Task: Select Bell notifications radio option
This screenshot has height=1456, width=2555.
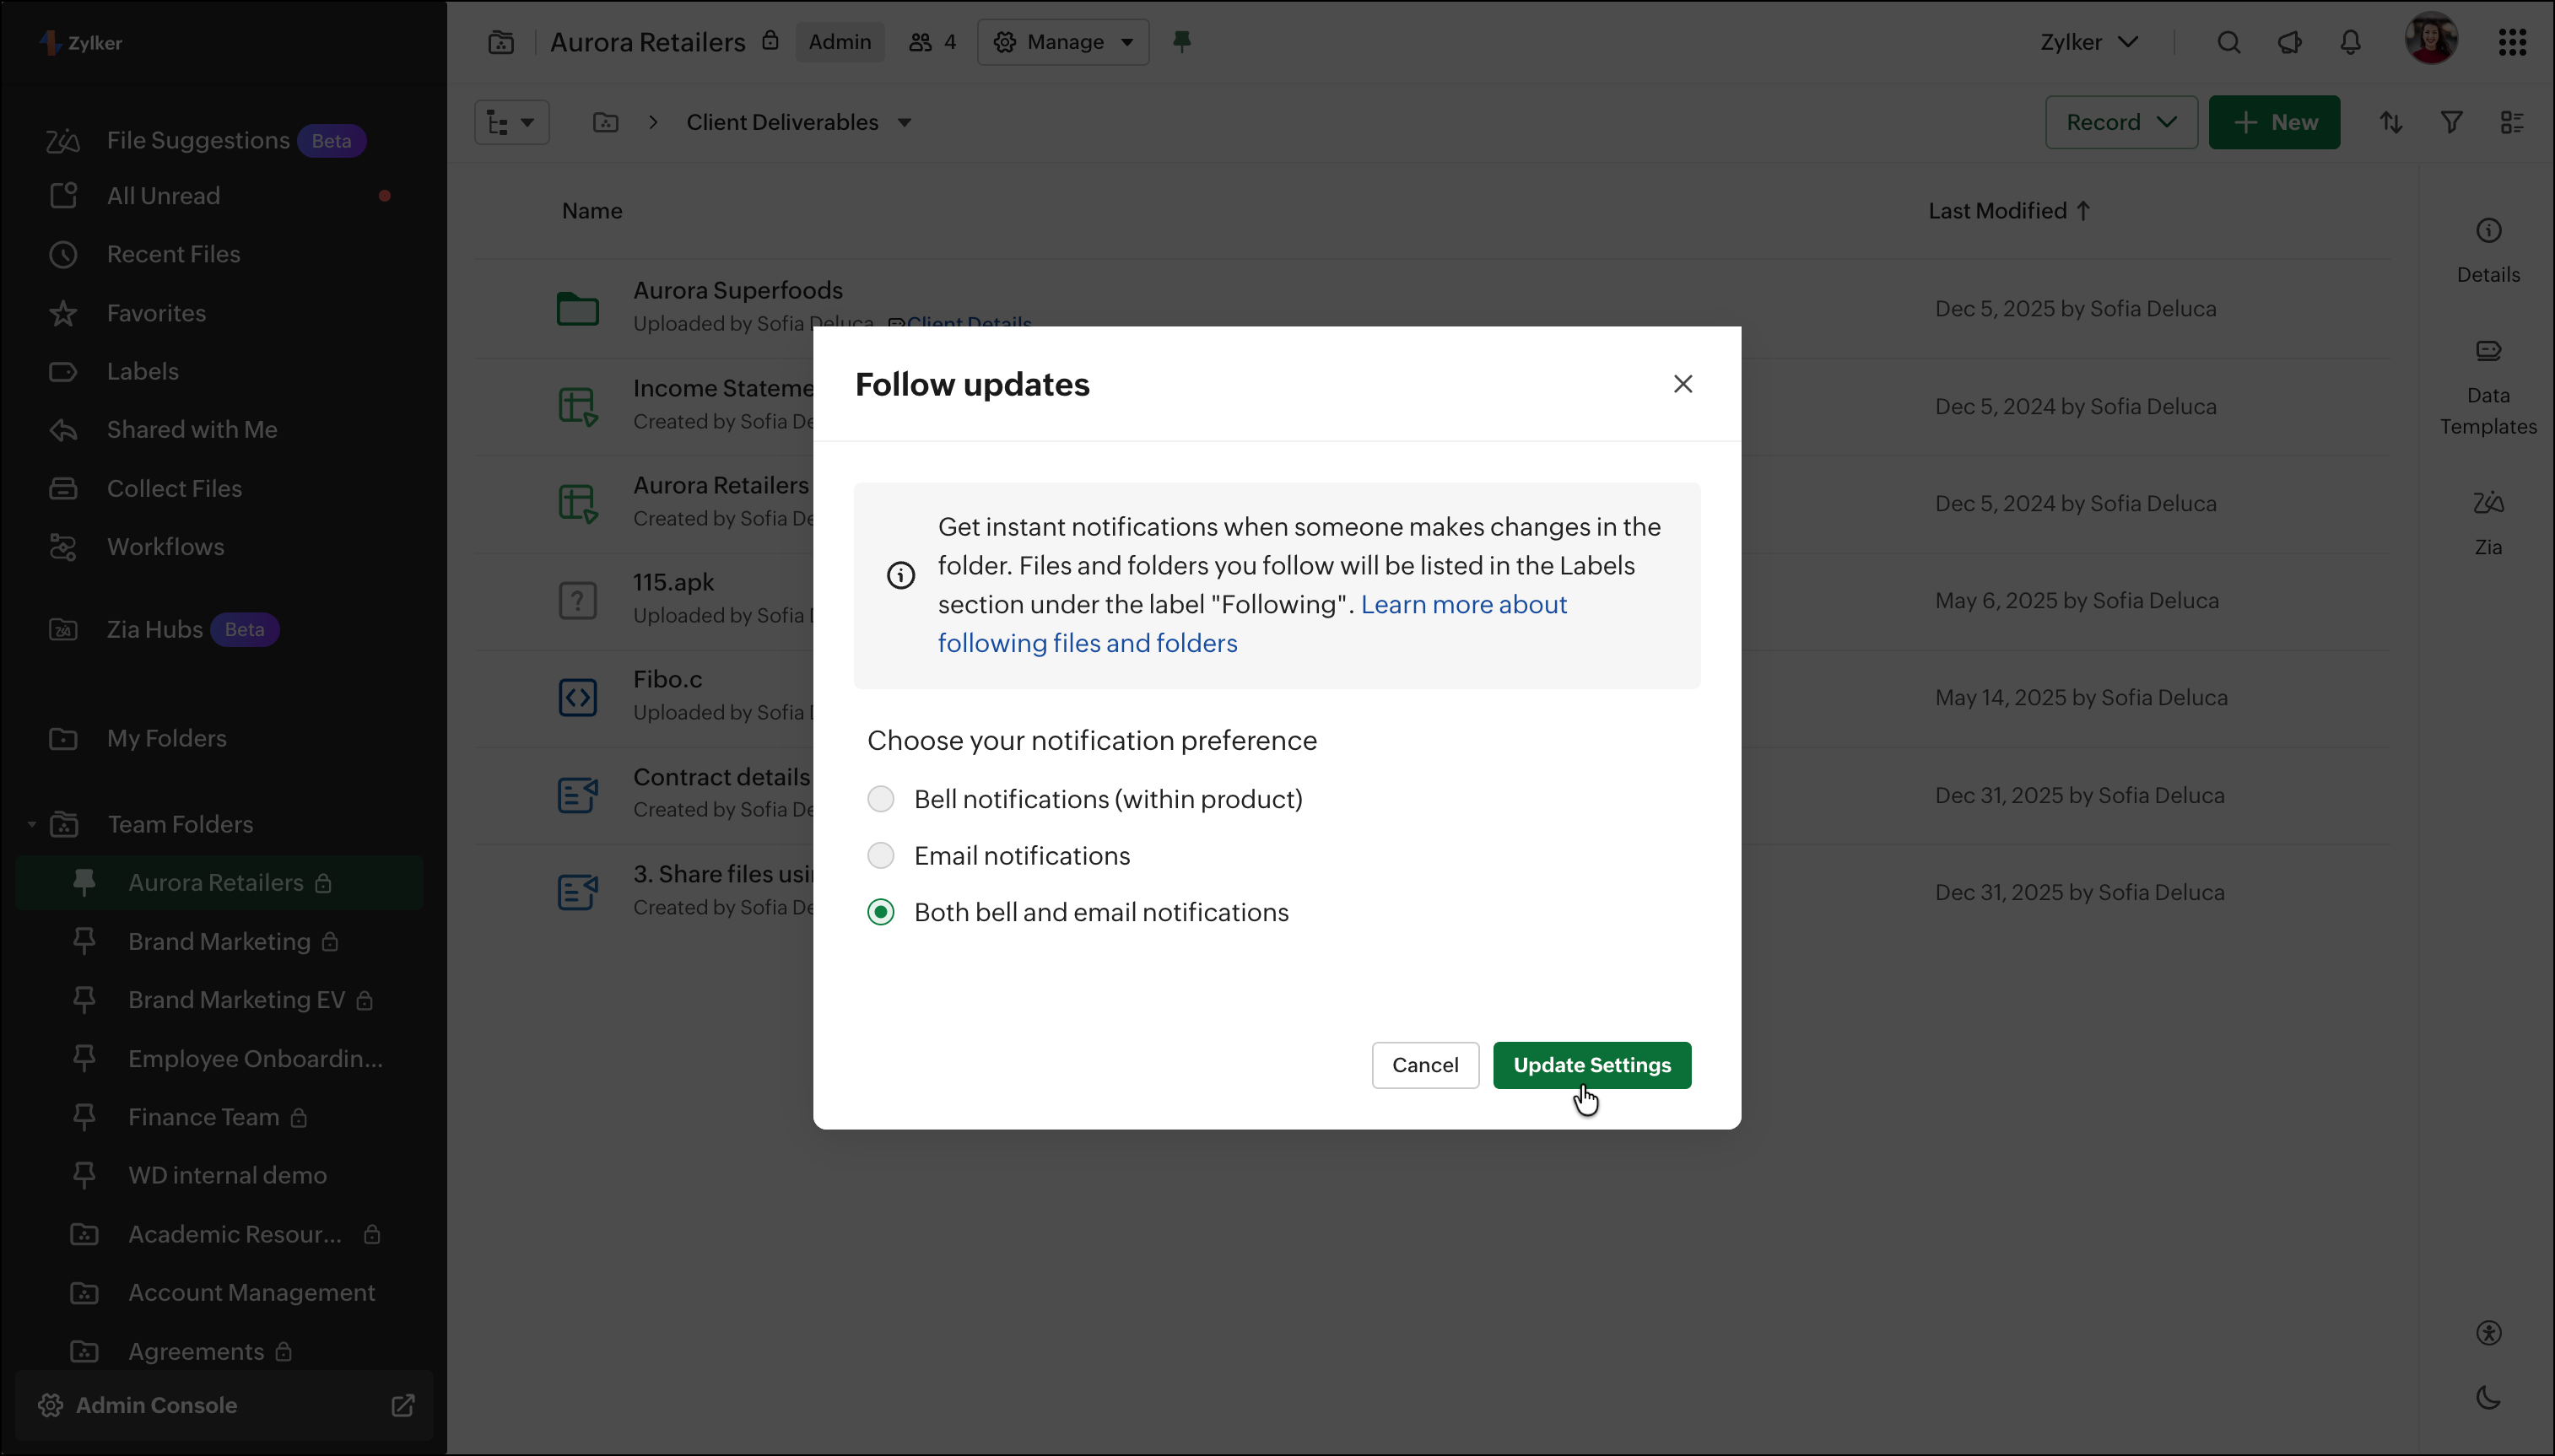Action: point(881,799)
